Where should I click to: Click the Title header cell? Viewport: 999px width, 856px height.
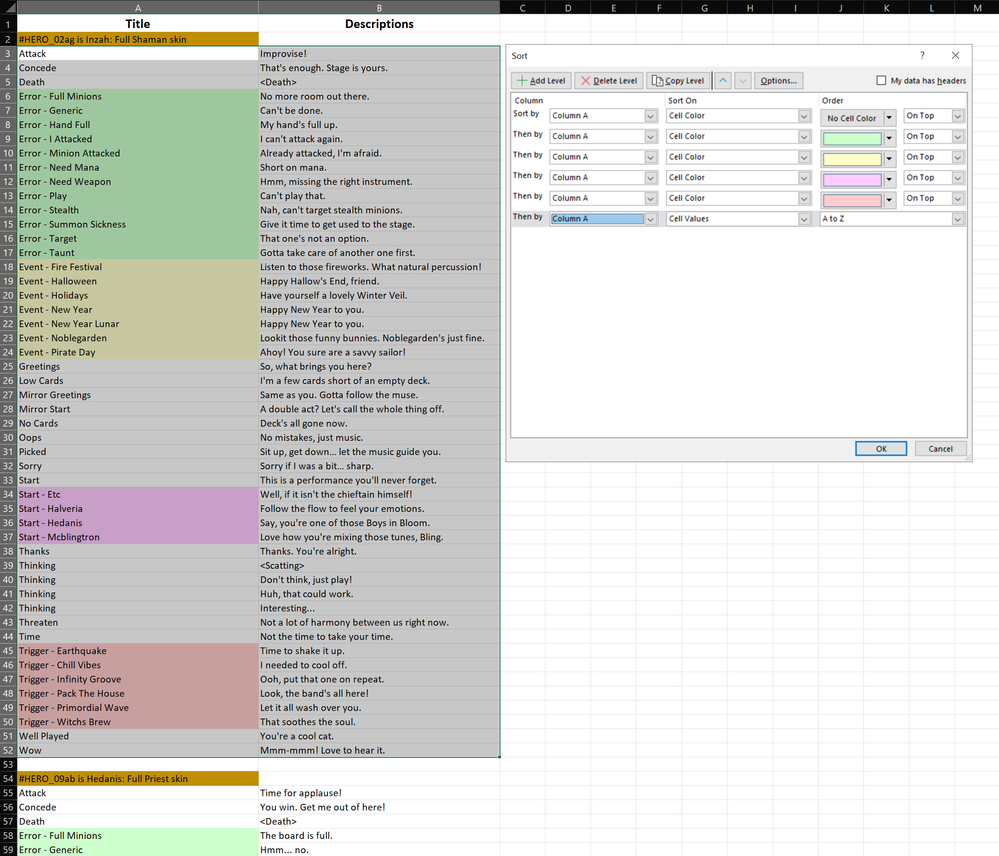pos(138,24)
